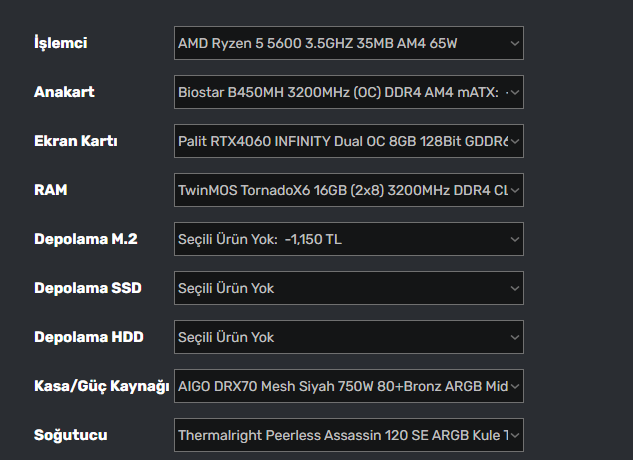The height and width of the screenshot is (460, 633).
Task: Open the Anakart motherboard dropdown
Action: pos(348,92)
